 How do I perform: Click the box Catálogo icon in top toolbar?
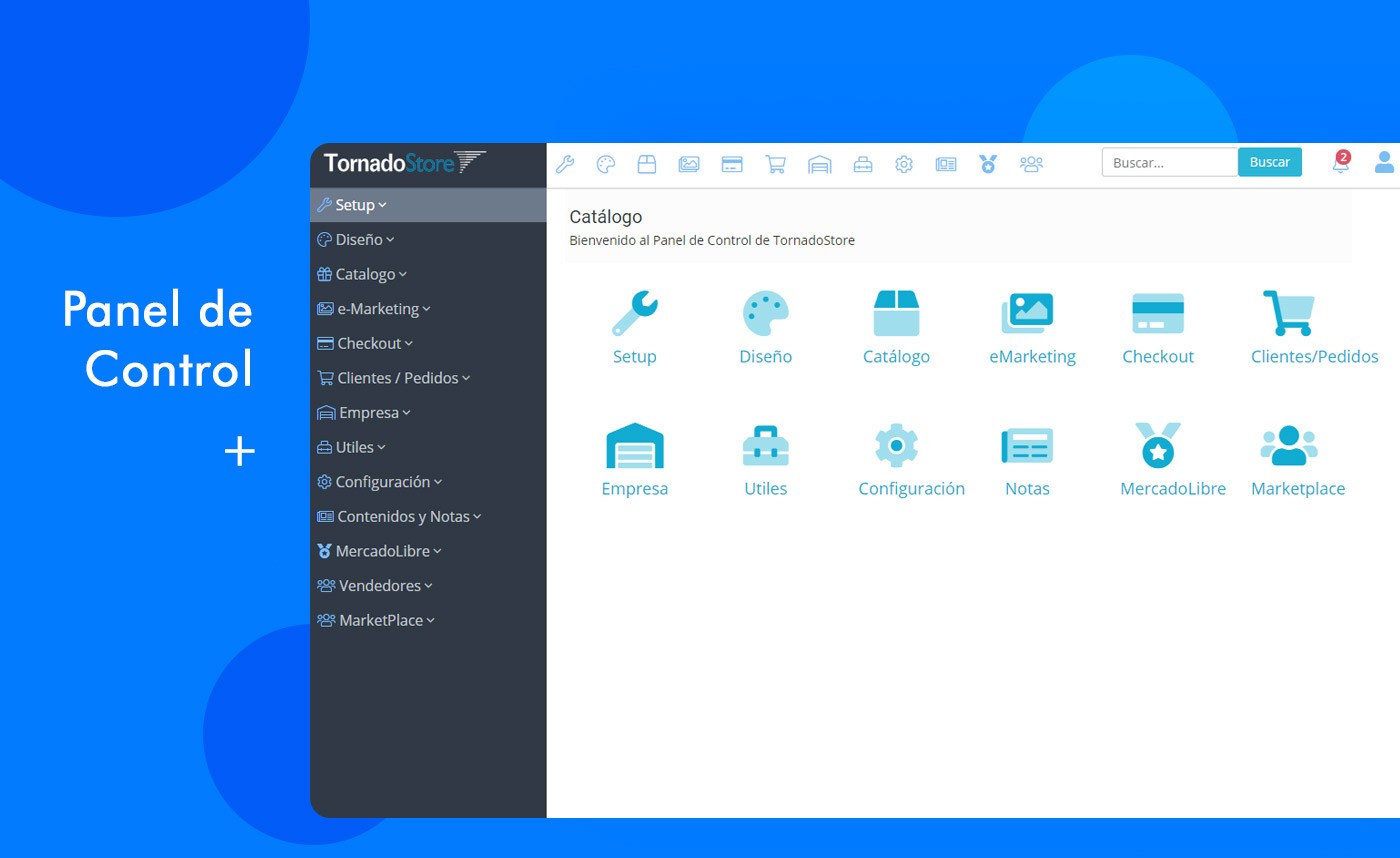647,164
